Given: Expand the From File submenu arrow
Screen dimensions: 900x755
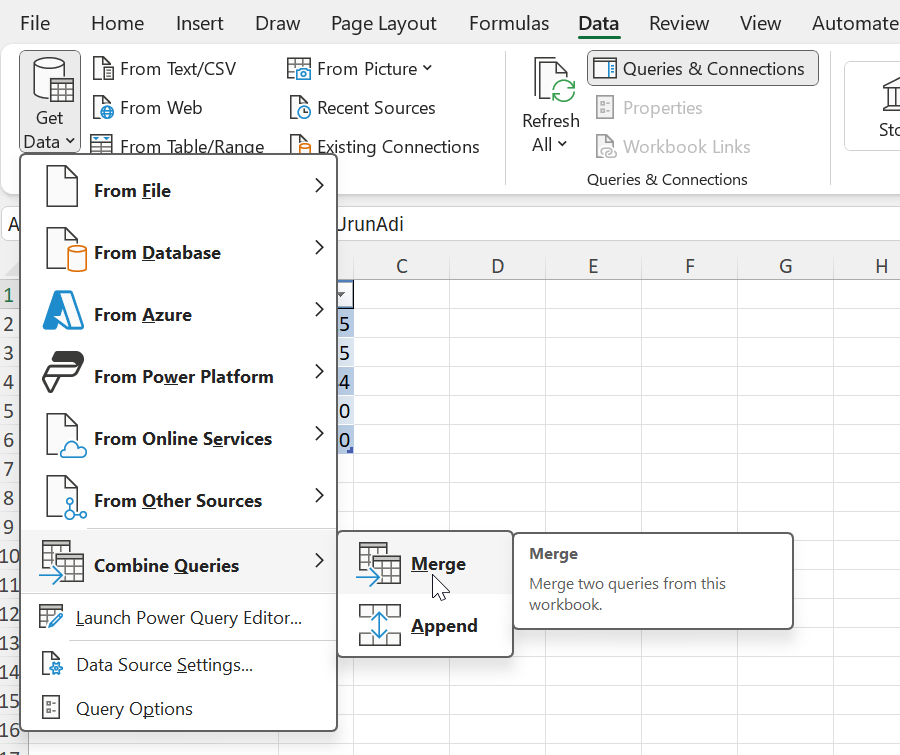Looking at the screenshot, I should [319, 186].
